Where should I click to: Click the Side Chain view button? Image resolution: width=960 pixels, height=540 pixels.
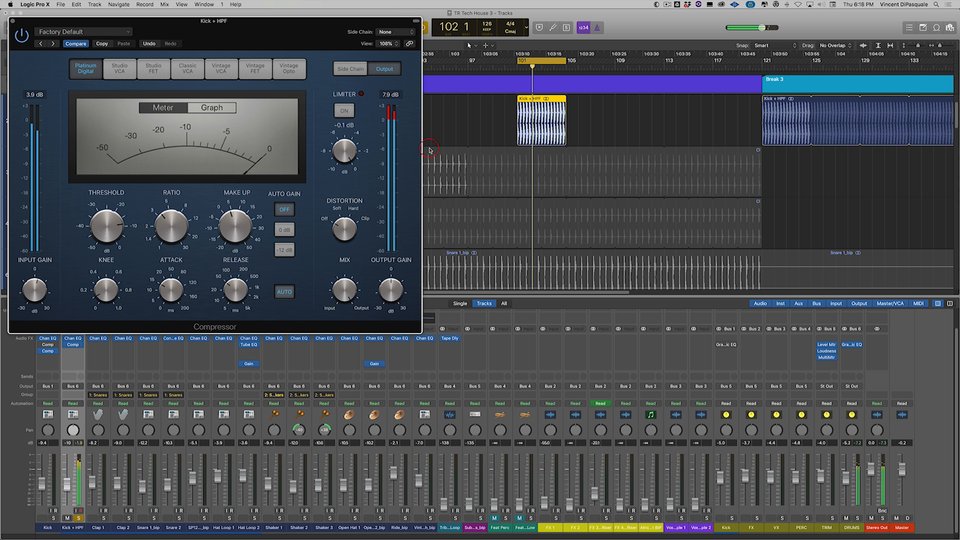tap(350, 69)
